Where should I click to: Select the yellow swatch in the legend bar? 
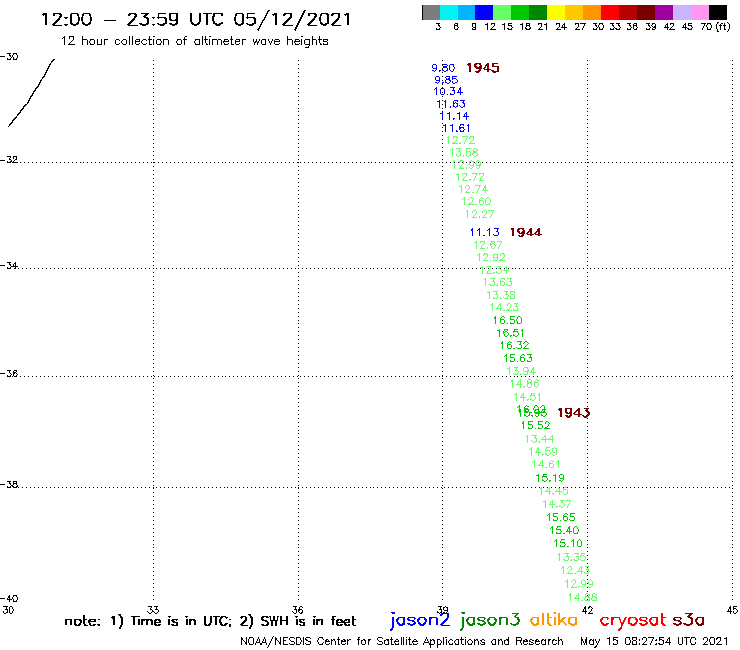pos(556,12)
